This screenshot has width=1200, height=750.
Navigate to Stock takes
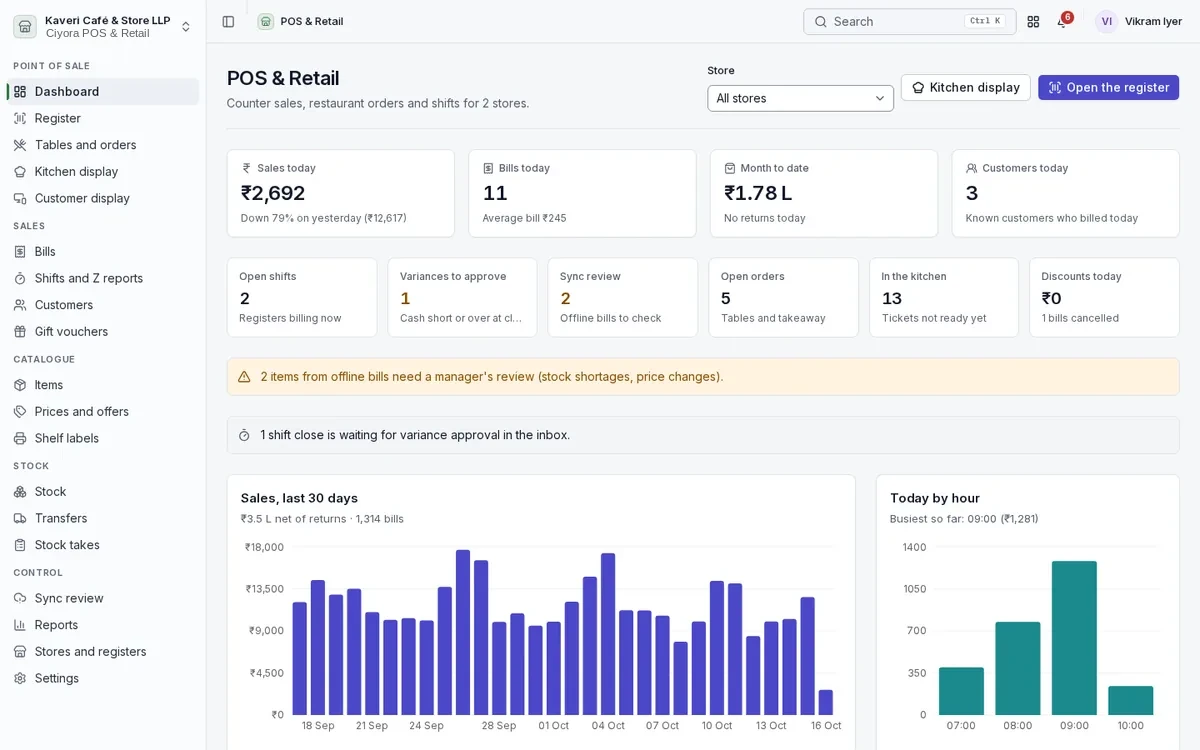(x=103, y=545)
